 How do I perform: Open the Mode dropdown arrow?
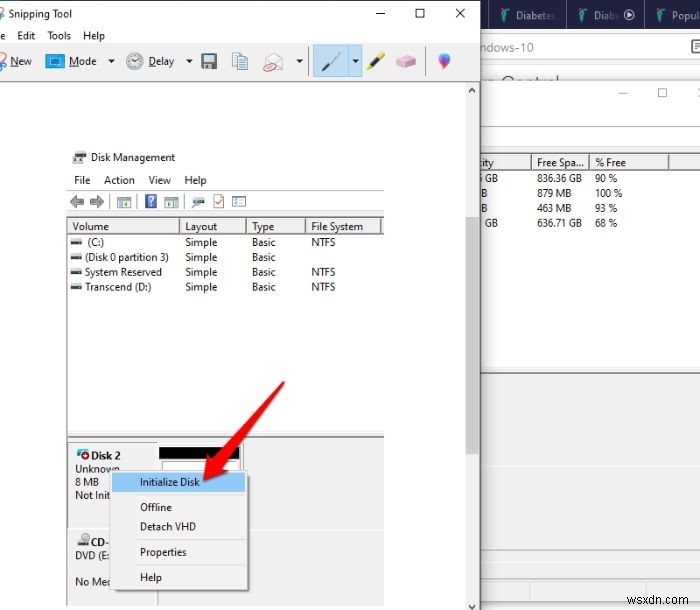click(x=111, y=61)
